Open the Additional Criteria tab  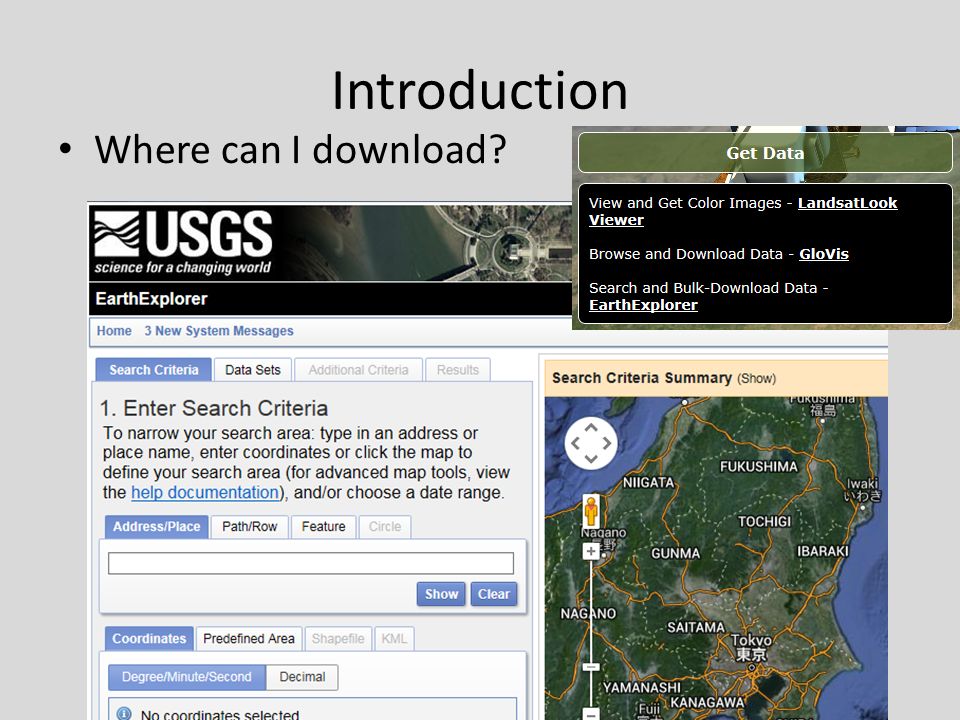coord(358,370)
